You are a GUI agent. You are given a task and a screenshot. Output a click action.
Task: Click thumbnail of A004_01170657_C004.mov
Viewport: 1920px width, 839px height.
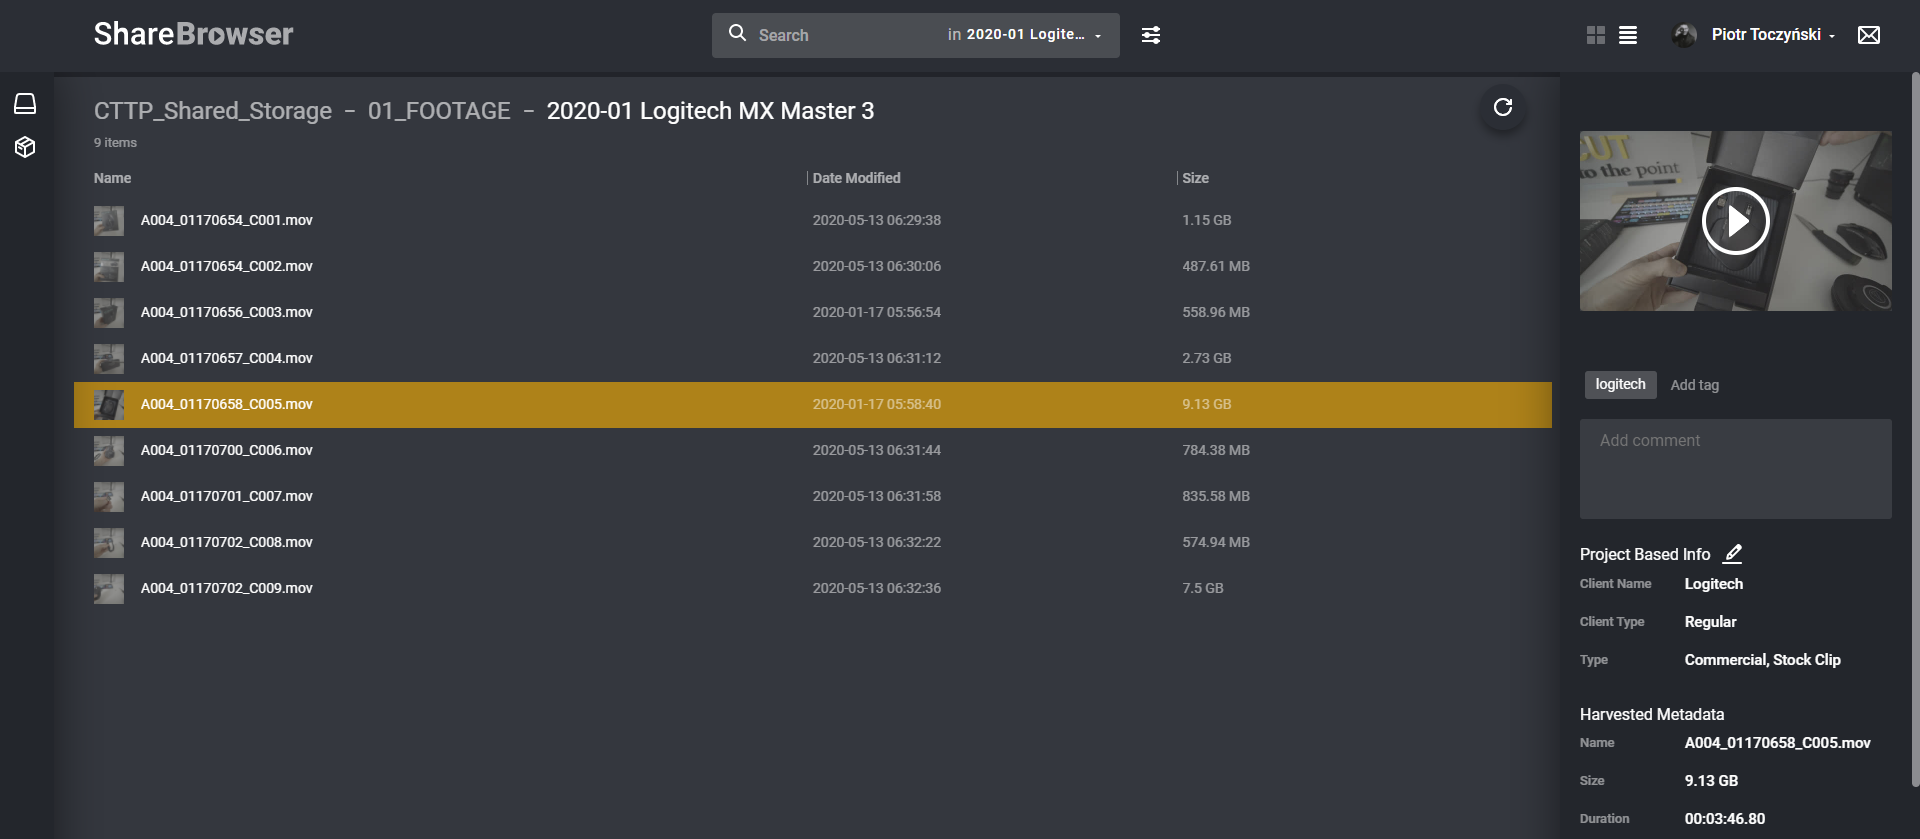point(109,358)
